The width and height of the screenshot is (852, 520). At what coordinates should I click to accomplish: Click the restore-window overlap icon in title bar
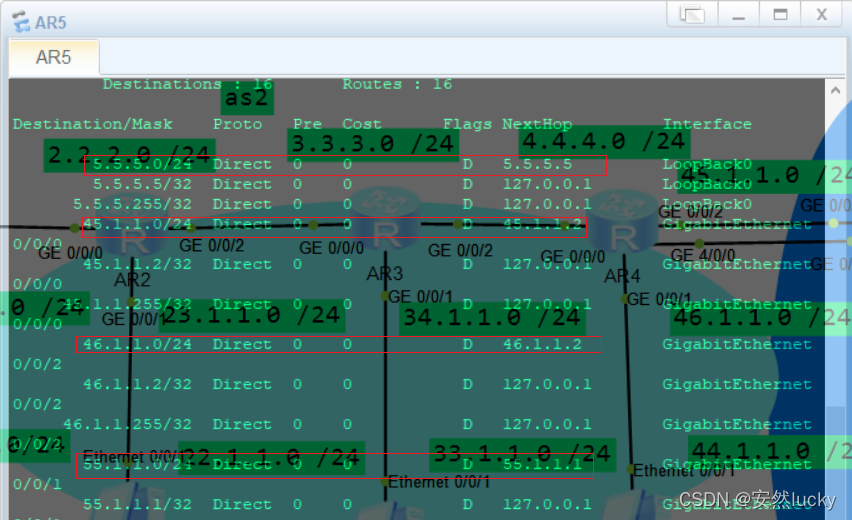click(692, 14)
